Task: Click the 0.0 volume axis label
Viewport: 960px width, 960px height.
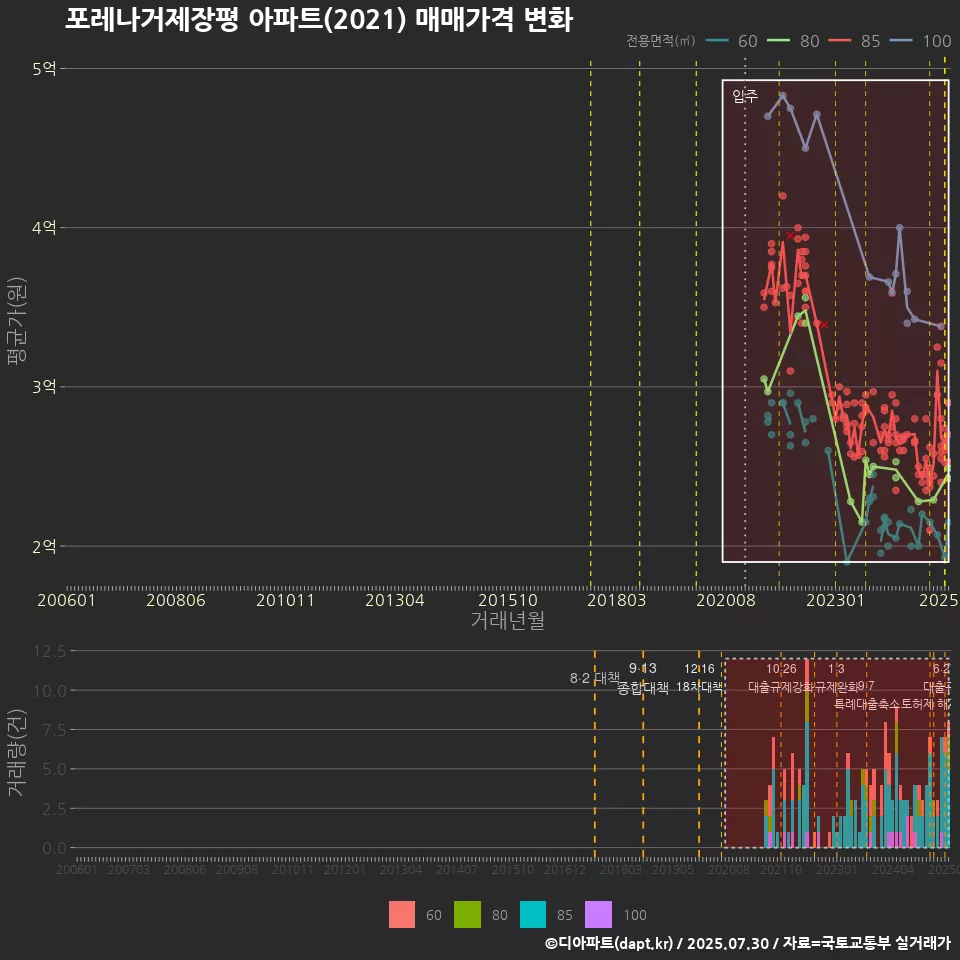Action: (54, 849)
